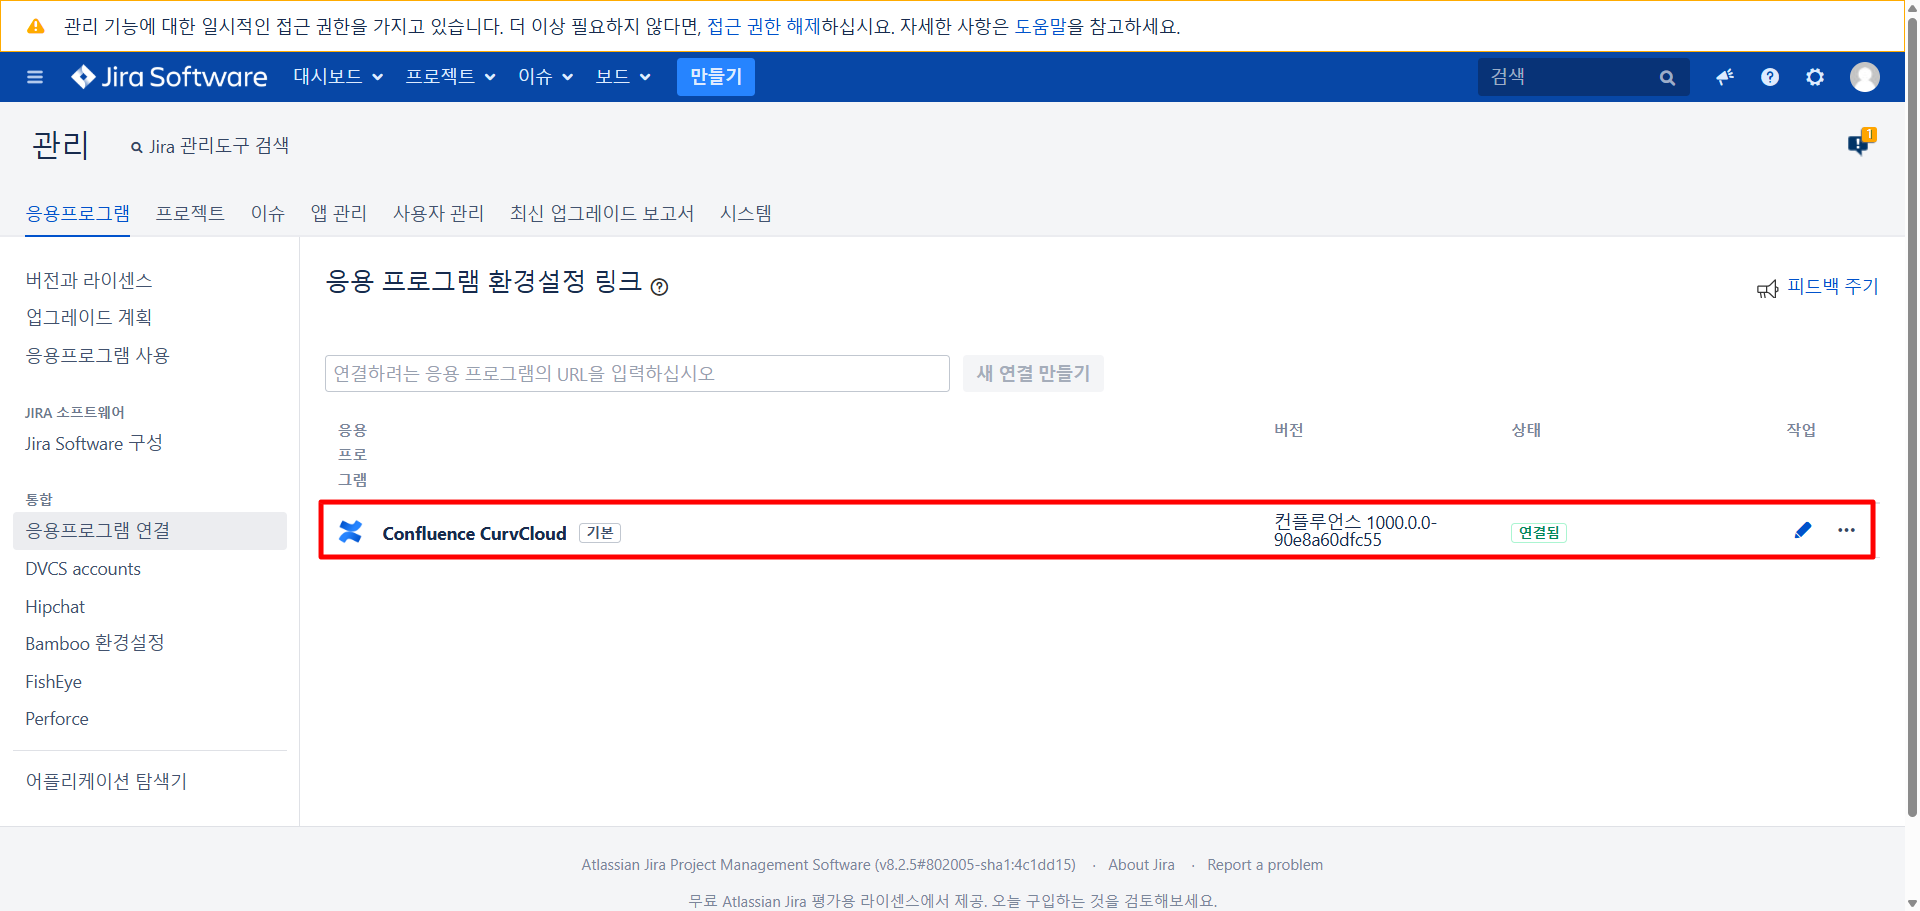Open FishEye in sidebar
Viewport: 1920px width, 911px height.
(54, 682)
